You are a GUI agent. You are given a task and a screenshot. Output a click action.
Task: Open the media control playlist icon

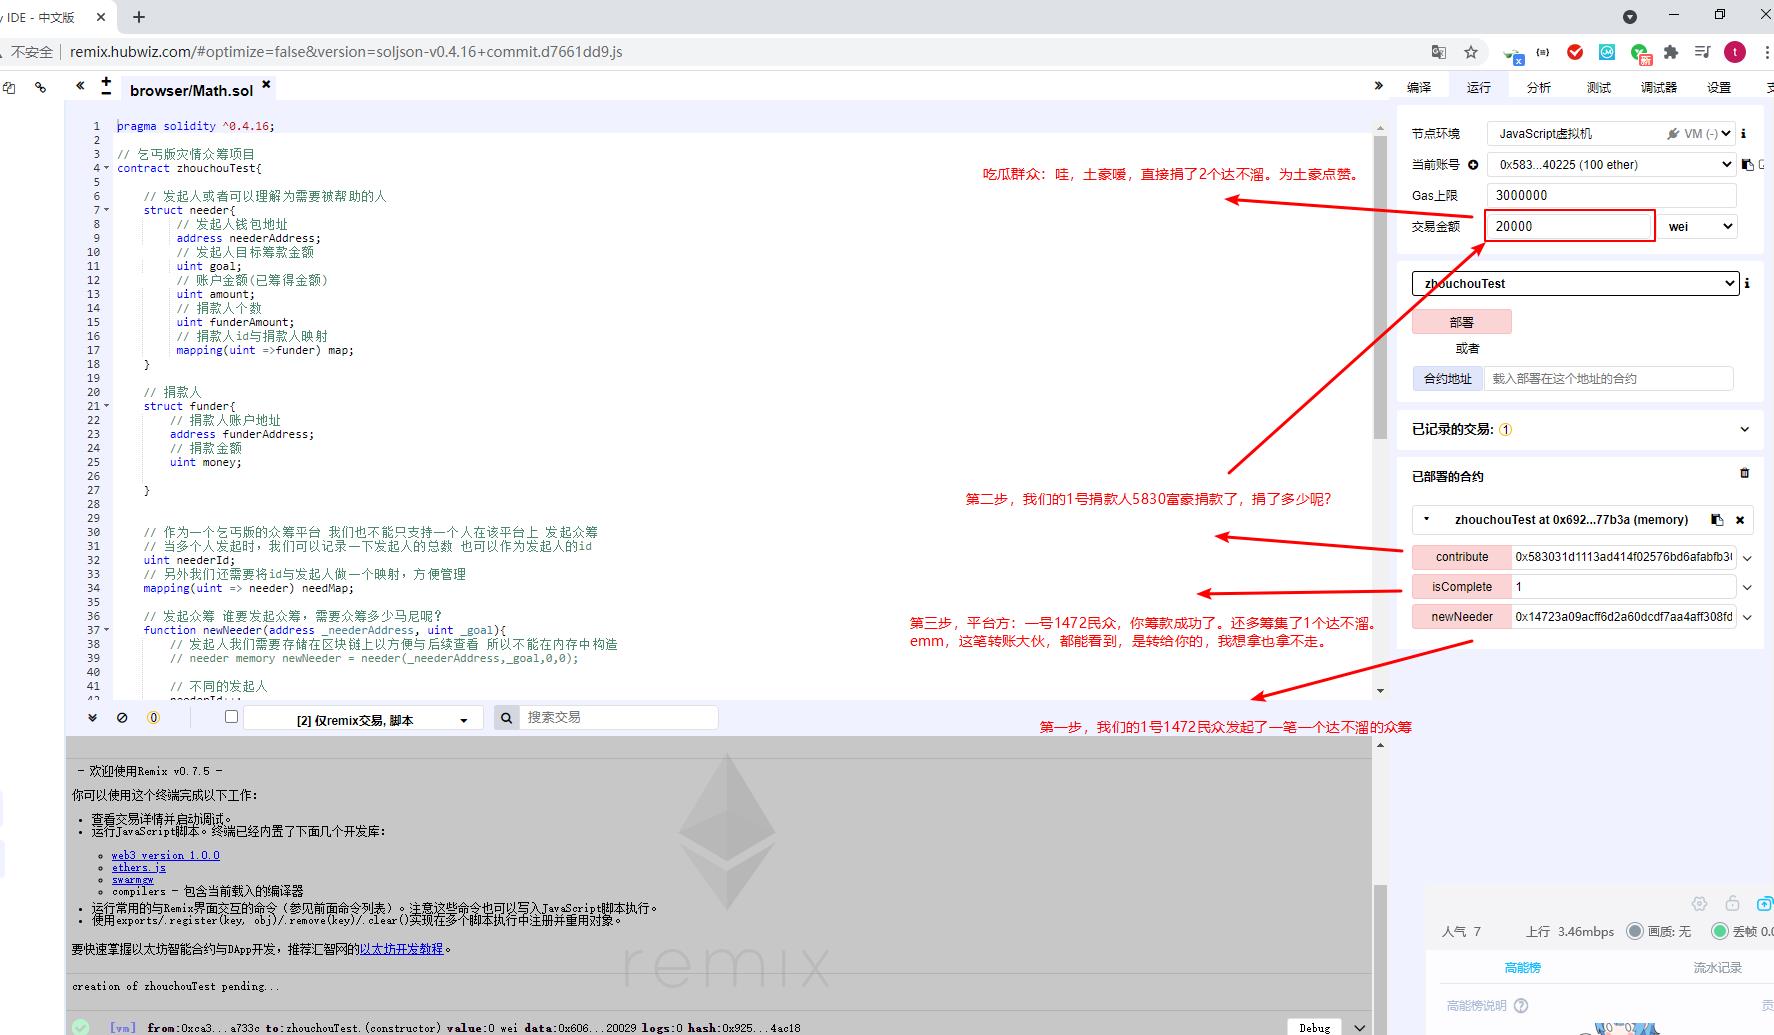[1703, 52]
